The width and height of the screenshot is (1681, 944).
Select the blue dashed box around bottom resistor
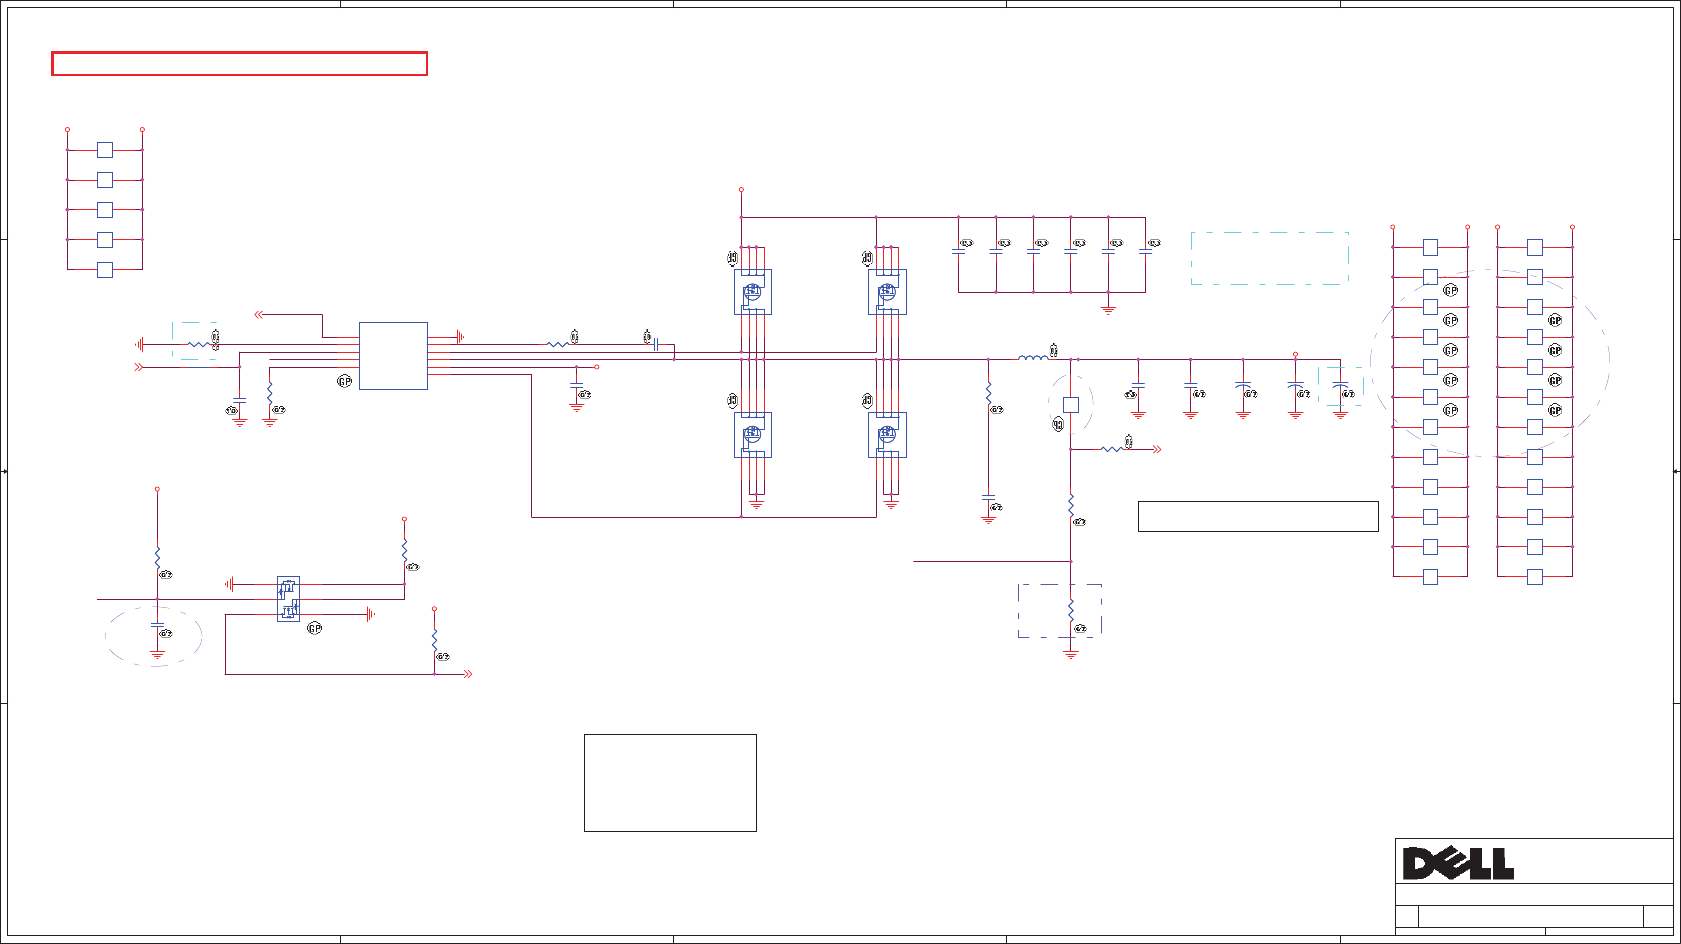tap(1060, 611)
